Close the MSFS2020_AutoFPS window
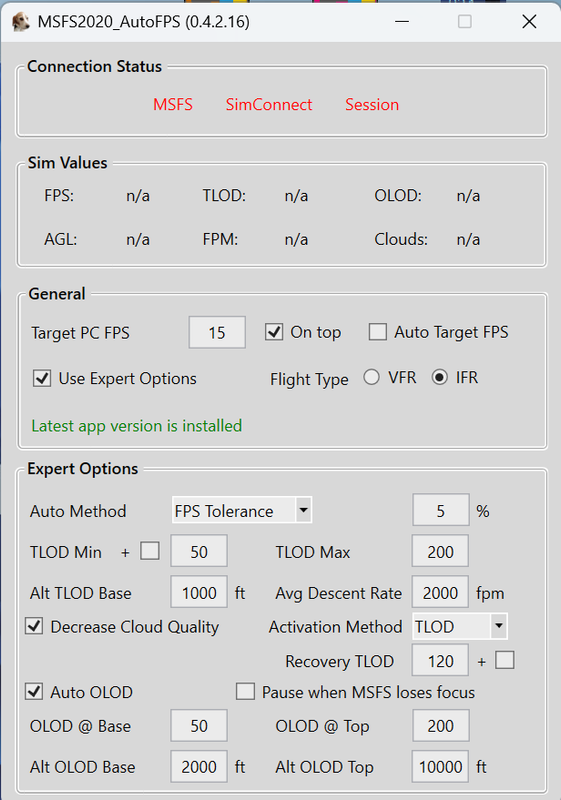 (529, 22)
